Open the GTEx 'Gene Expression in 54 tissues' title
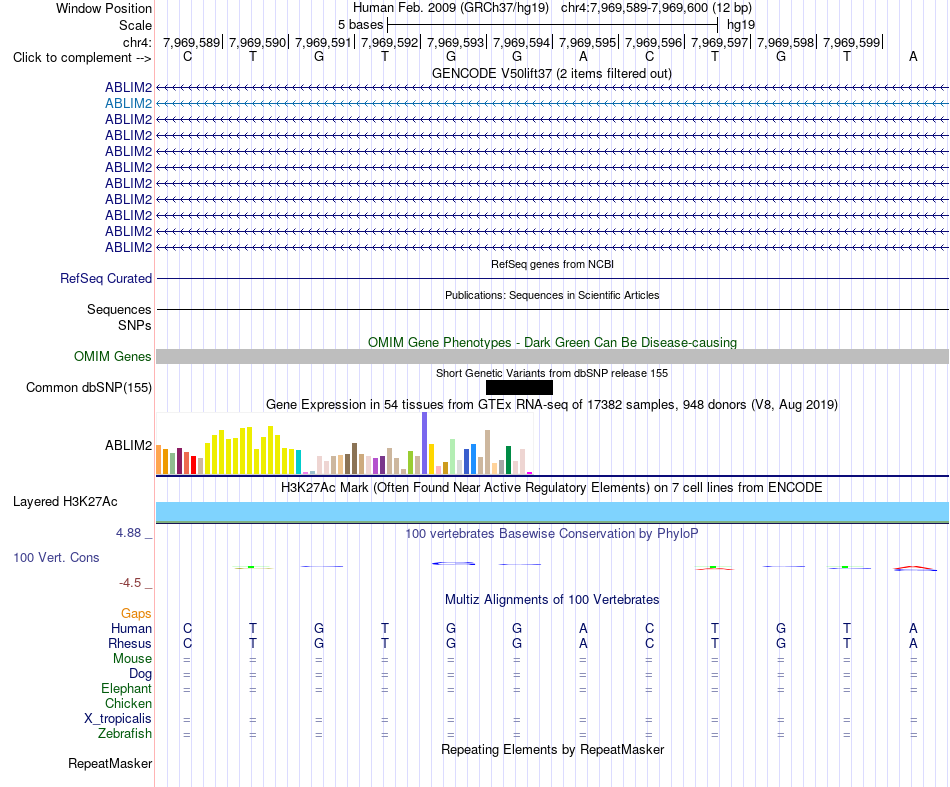The height and width of the screenshot is (787, 950). [551, 405]
